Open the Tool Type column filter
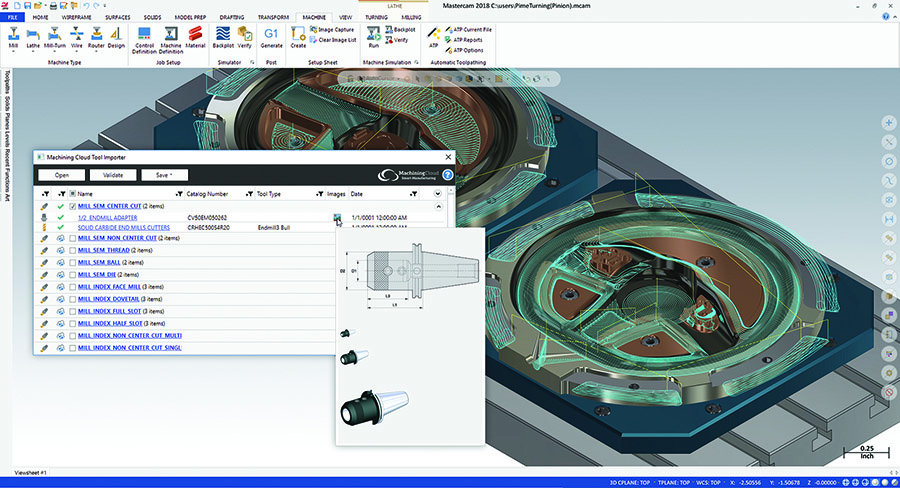This screenshot has height=488, width=900. coord(319,194)
